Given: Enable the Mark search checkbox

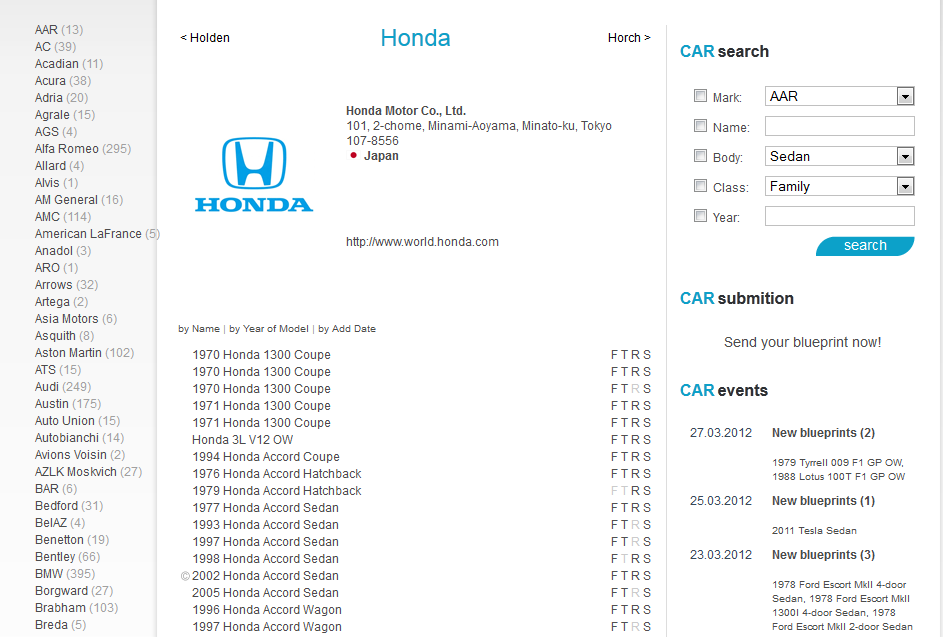Looking at the screenshot, I should click(x=700, y=96).
